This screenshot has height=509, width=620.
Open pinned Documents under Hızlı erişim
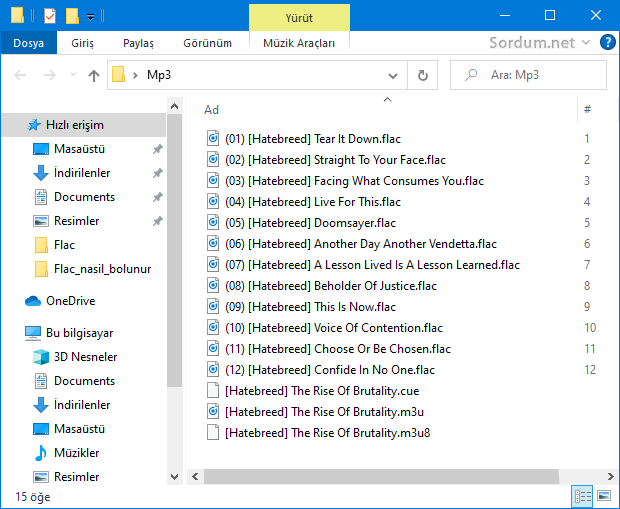click(84, 197)
